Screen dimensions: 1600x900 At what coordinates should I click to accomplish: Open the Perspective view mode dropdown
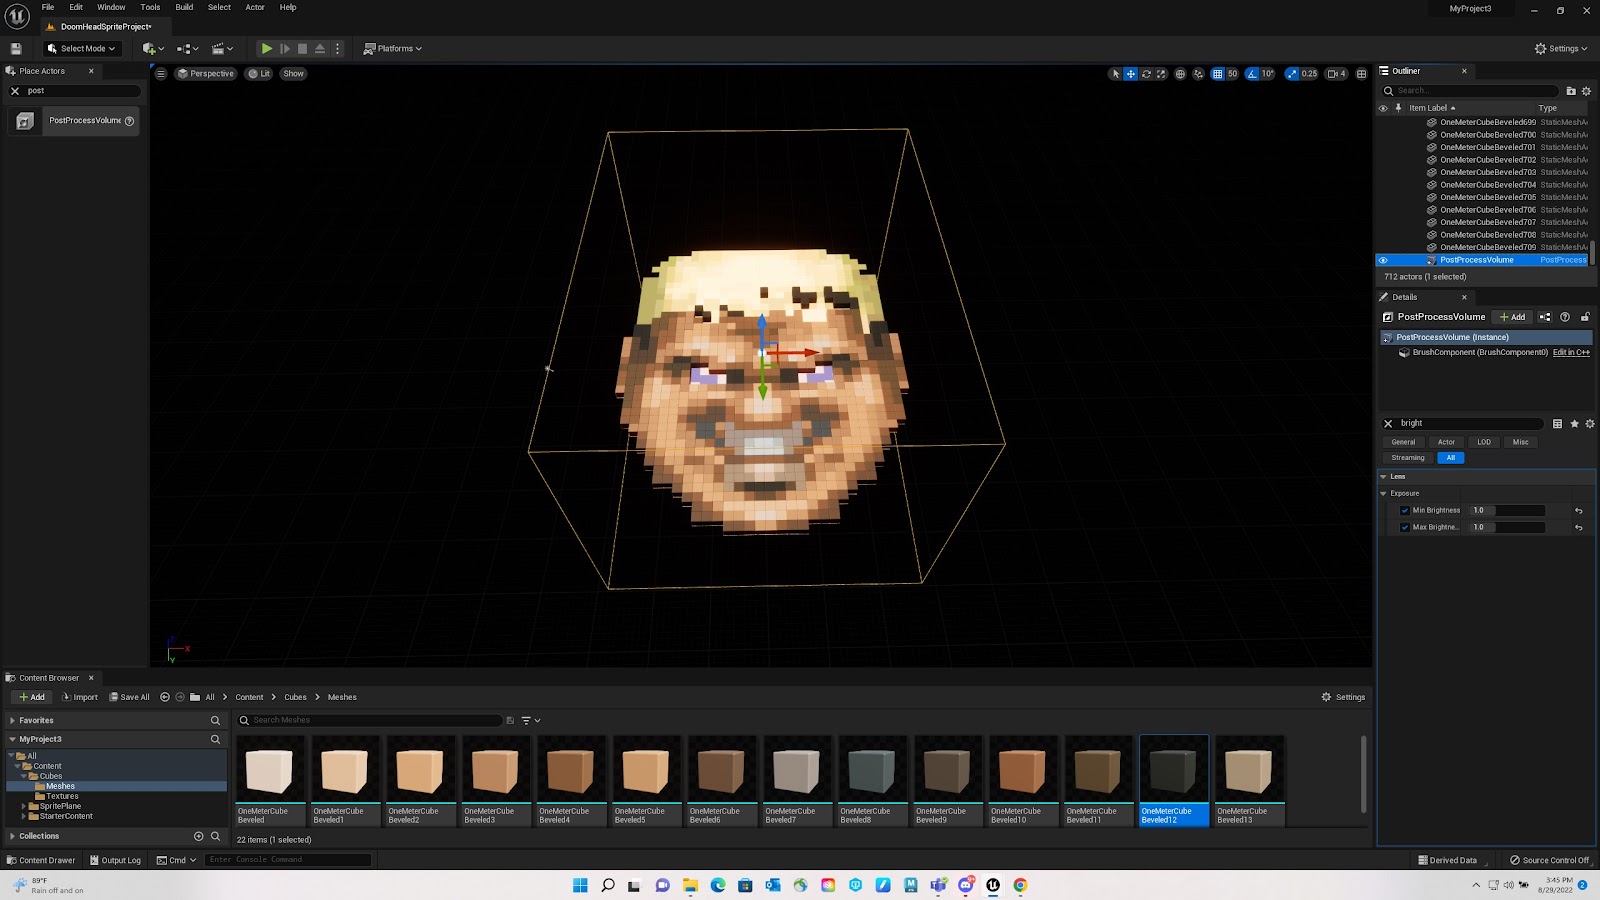(205, 74)
